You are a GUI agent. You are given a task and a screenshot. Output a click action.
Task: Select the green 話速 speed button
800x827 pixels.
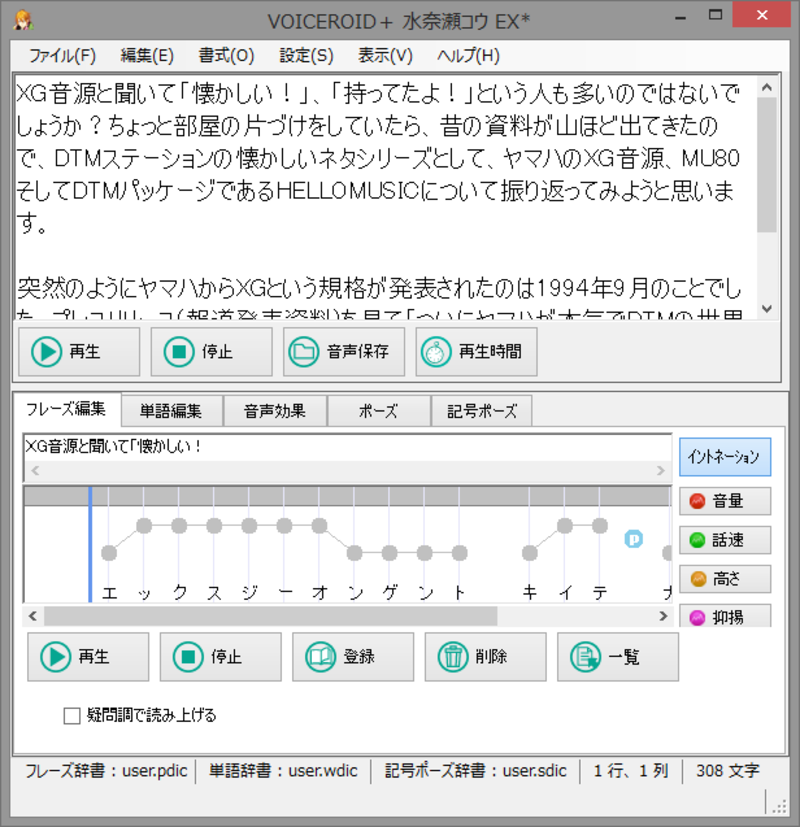[x=725, y=540]
